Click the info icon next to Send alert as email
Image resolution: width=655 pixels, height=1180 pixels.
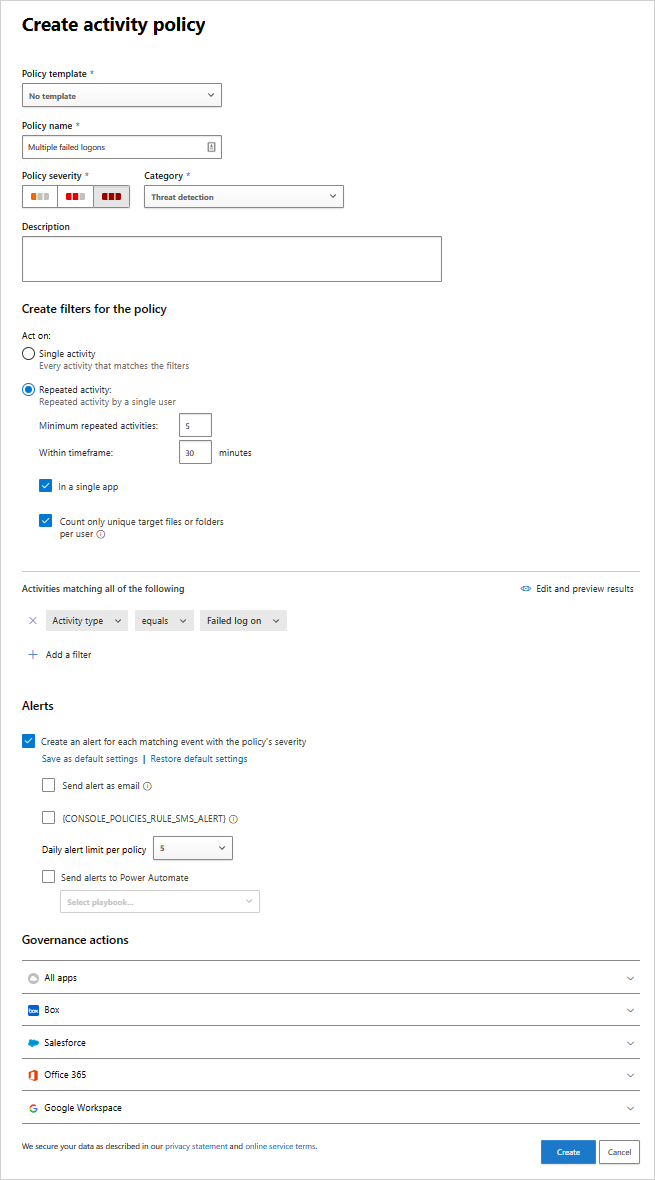(x=147, y=787)
